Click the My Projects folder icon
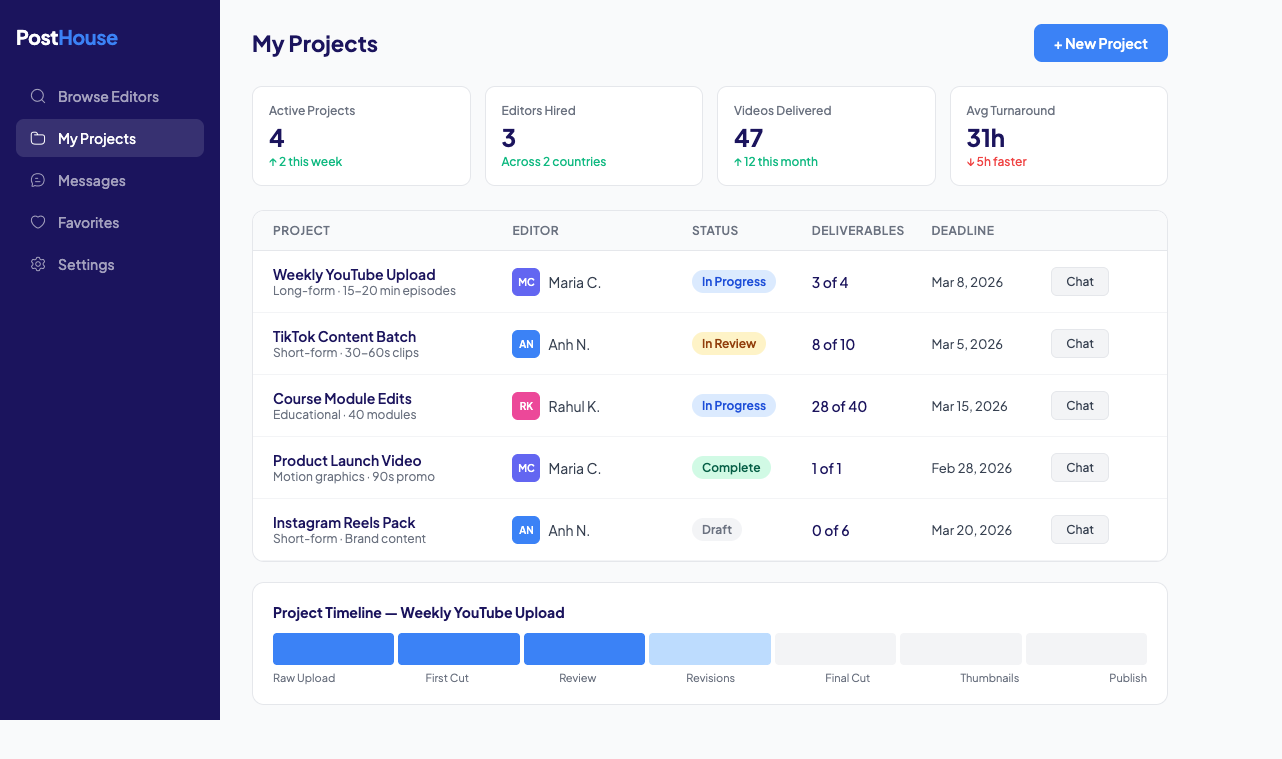Viewport: 1282px width, 759px height. pyautogui.click(x=38, y=138)
